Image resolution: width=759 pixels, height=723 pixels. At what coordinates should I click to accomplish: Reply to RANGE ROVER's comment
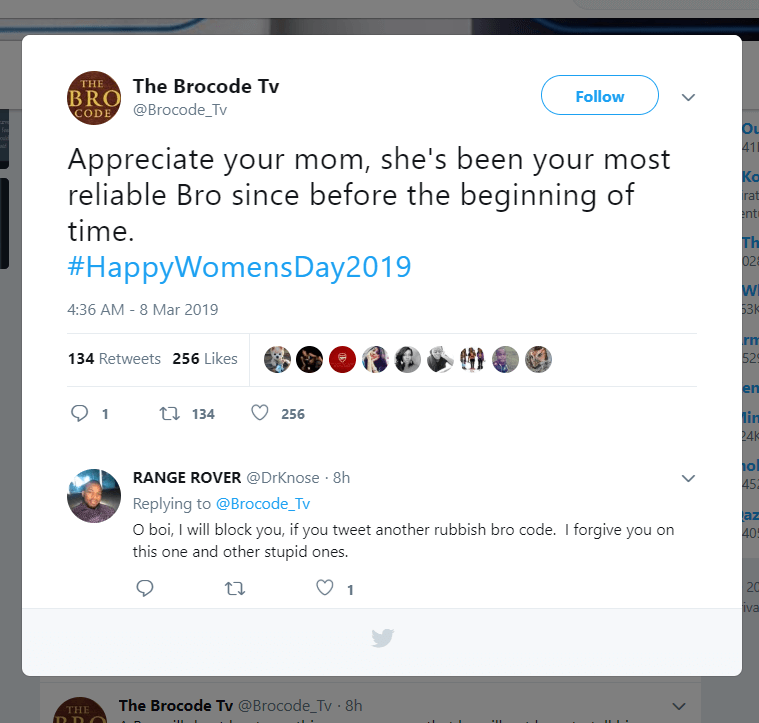point(144,589)
